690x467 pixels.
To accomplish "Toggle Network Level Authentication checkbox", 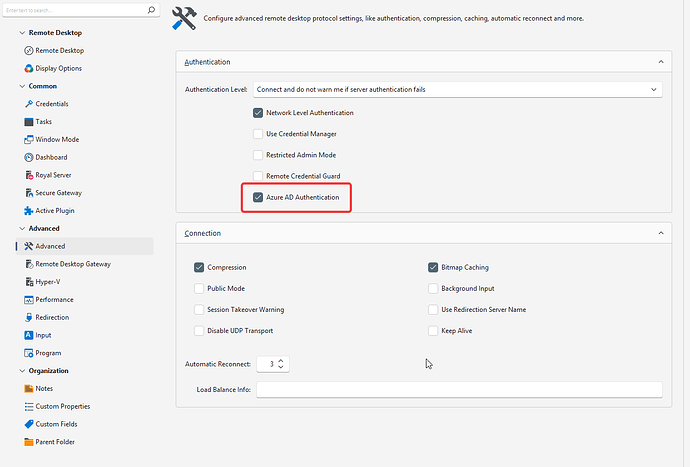I will (258, 113).
